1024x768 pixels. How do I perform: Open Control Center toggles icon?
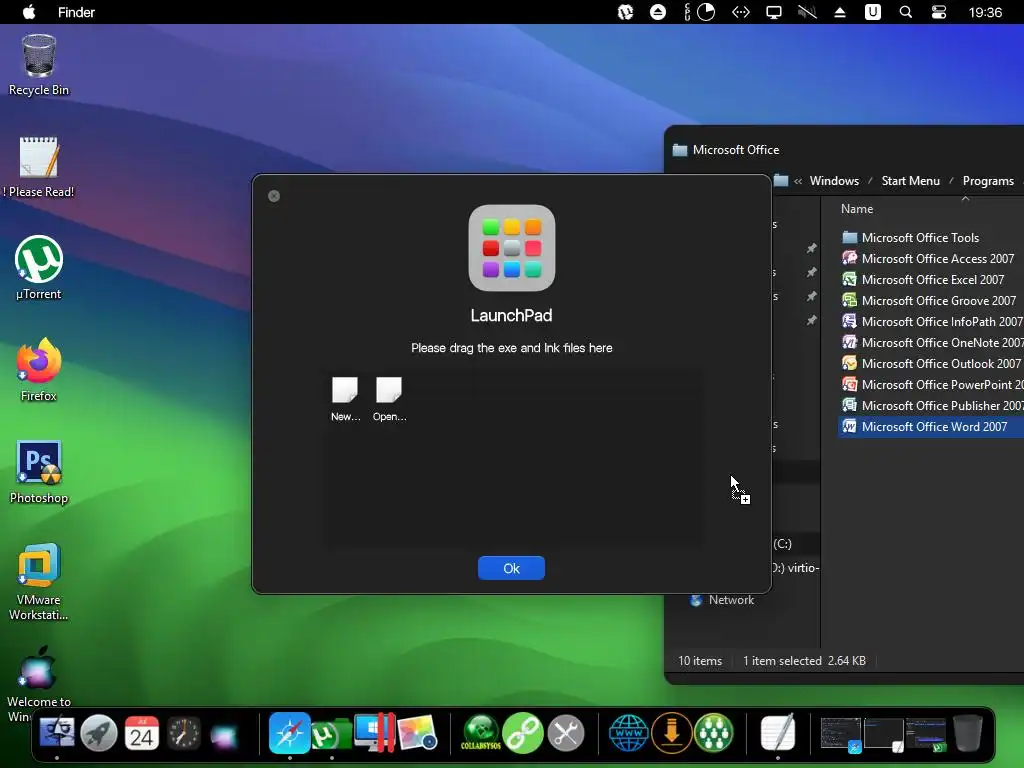point(938,12)
